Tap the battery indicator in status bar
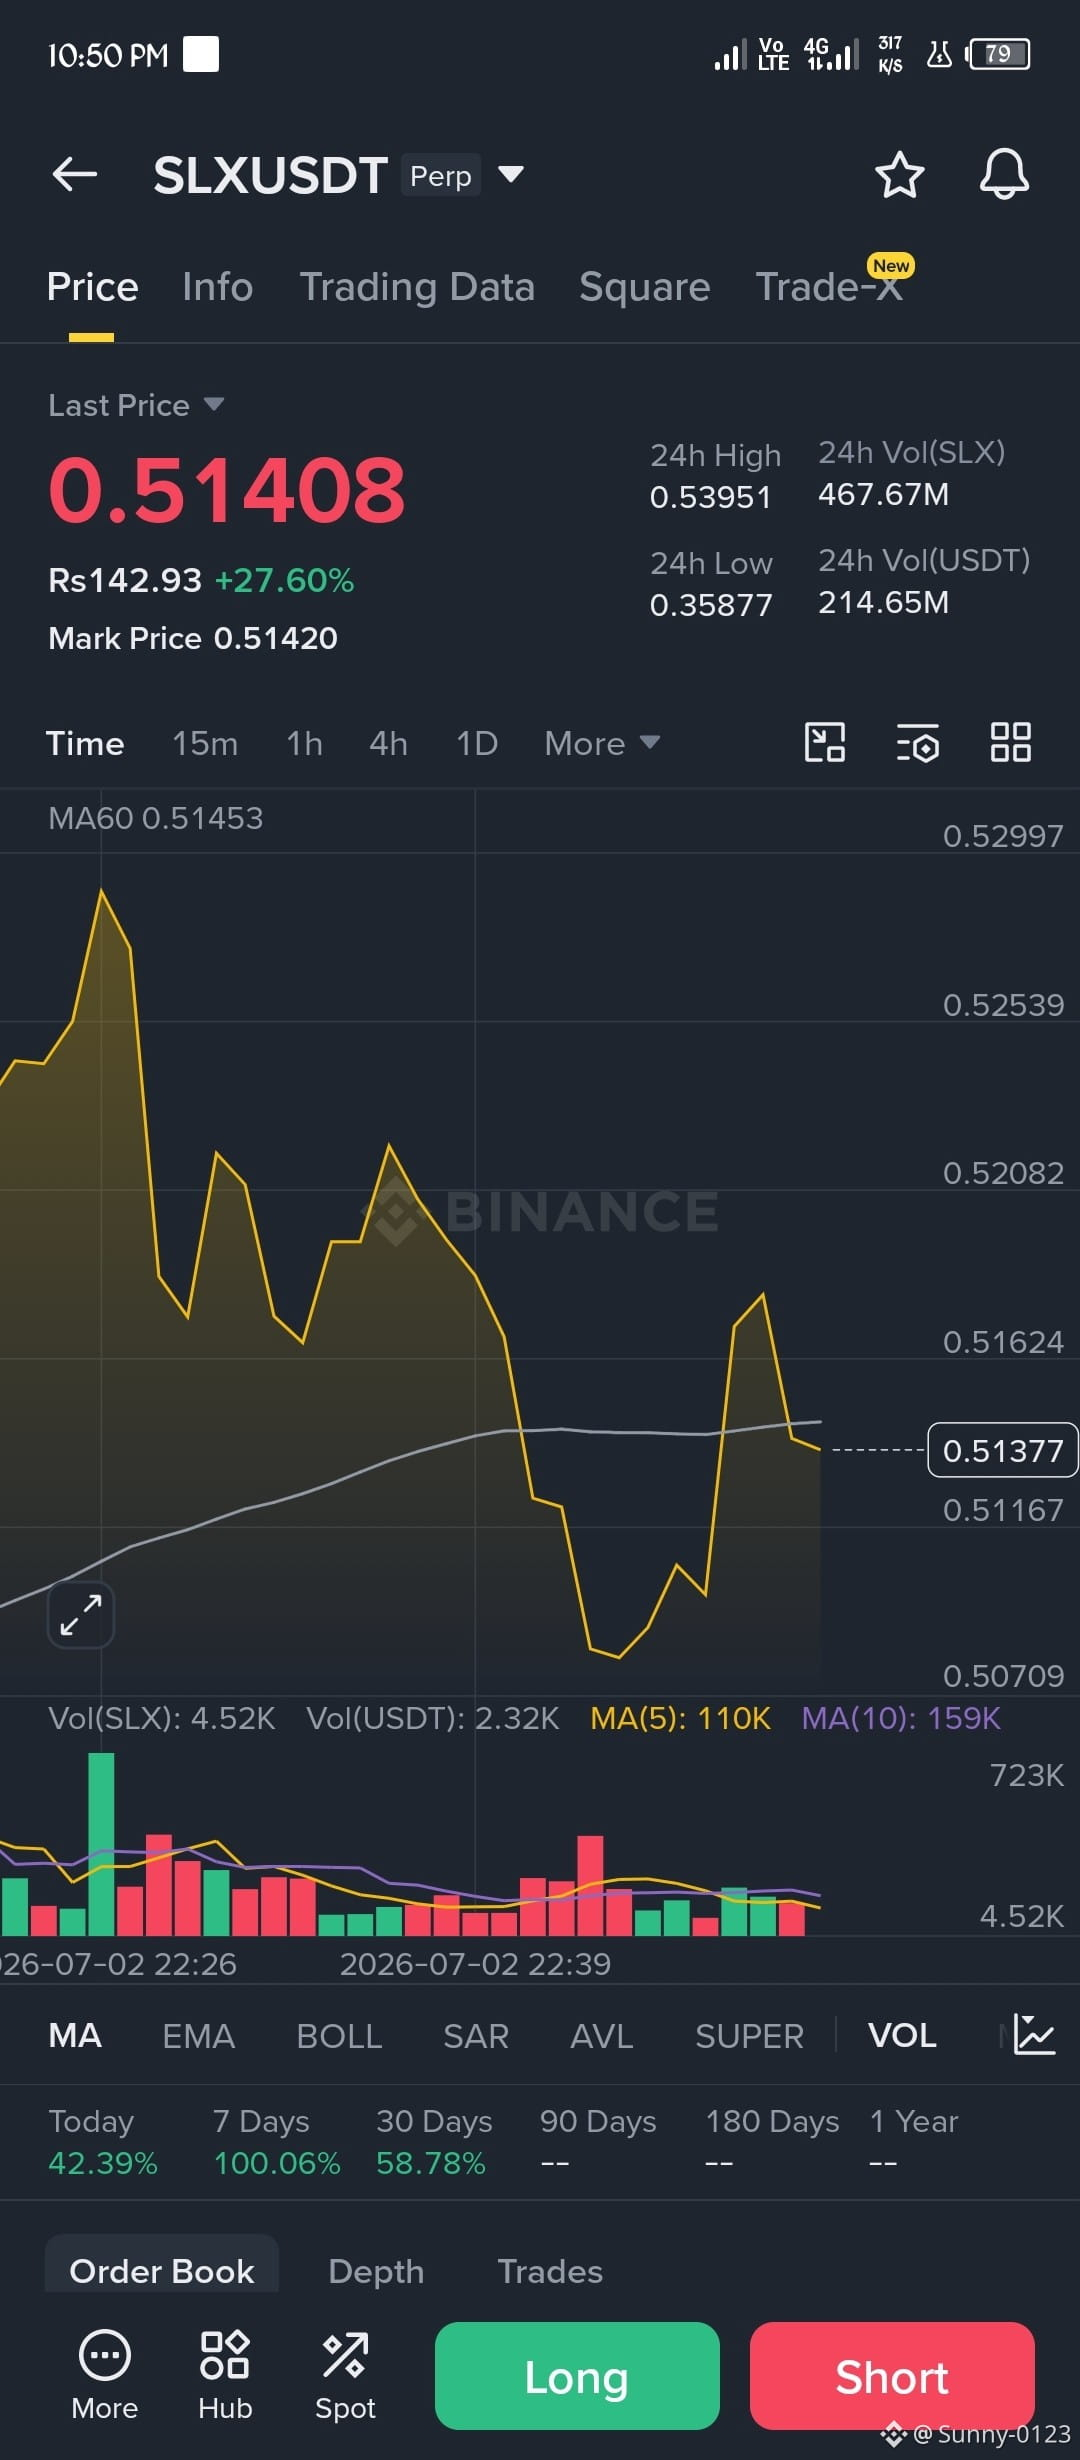The height and width of the screenshot is (2460, 1080). point(998,54)
